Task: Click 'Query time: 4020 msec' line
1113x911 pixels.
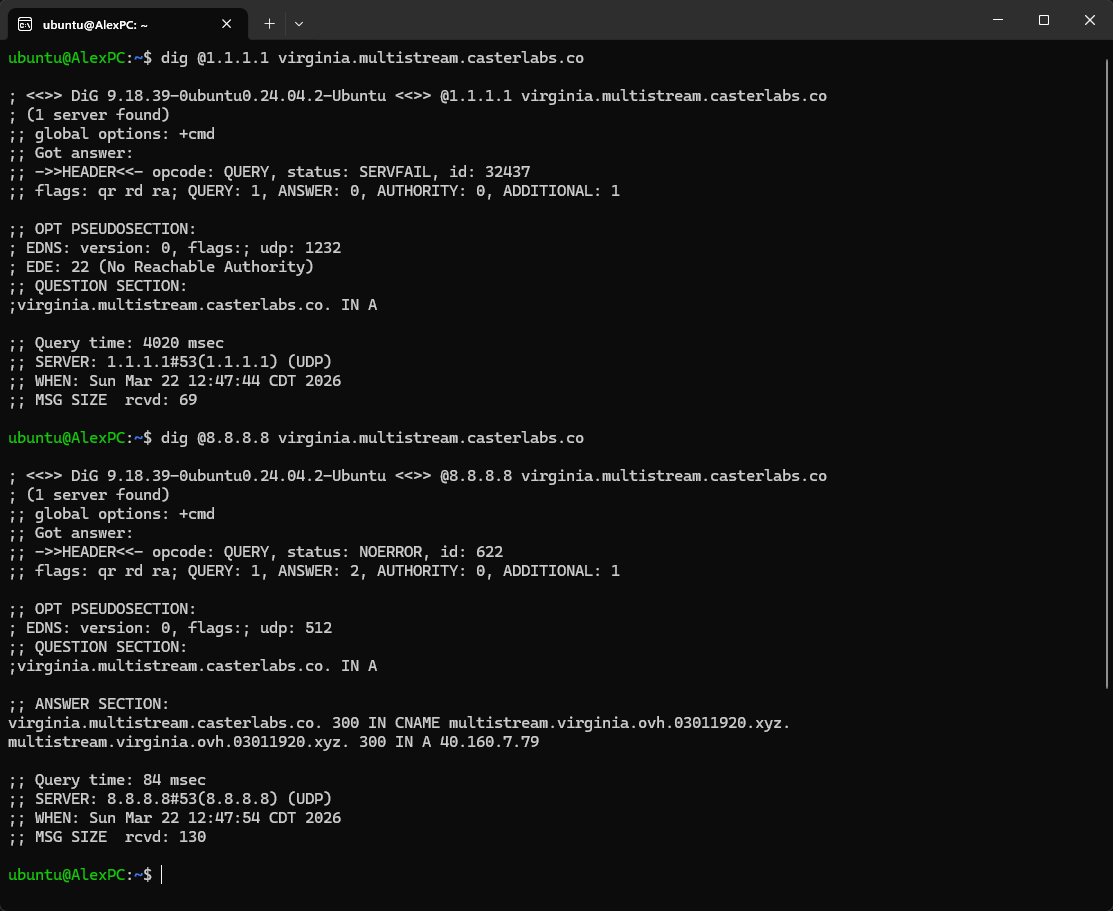Action: click(x=116, y=343)
